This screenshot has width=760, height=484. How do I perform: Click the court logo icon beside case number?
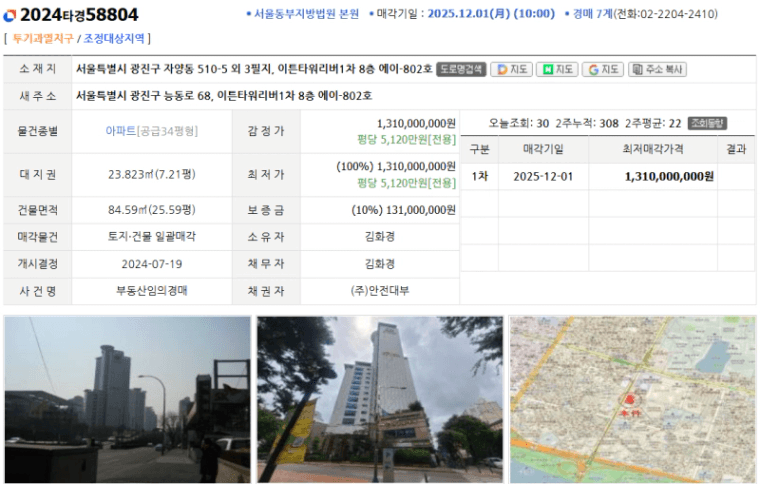11,16
